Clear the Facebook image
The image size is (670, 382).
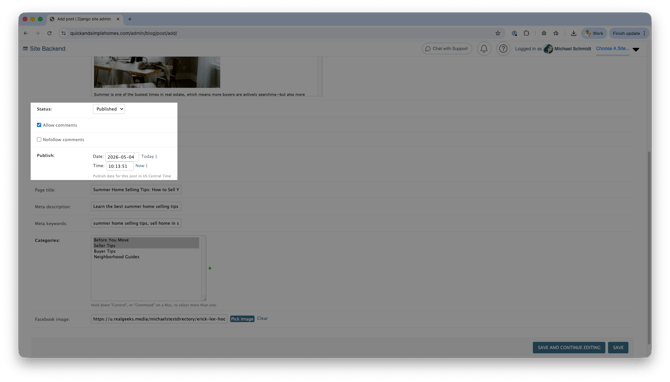click(x=262, y=319)
